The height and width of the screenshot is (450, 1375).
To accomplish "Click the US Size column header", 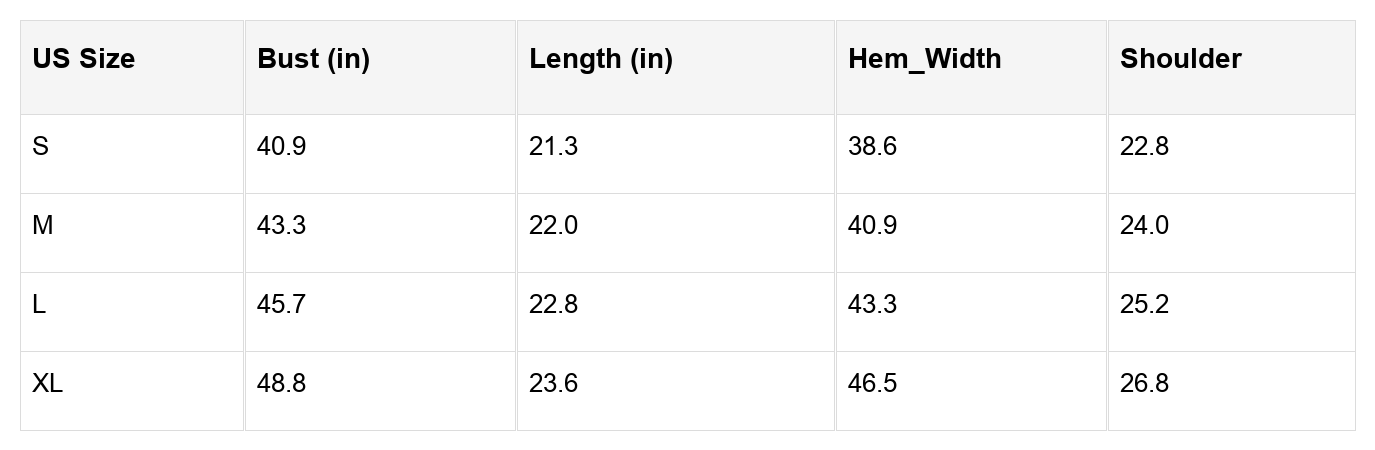I will [83, 59].
